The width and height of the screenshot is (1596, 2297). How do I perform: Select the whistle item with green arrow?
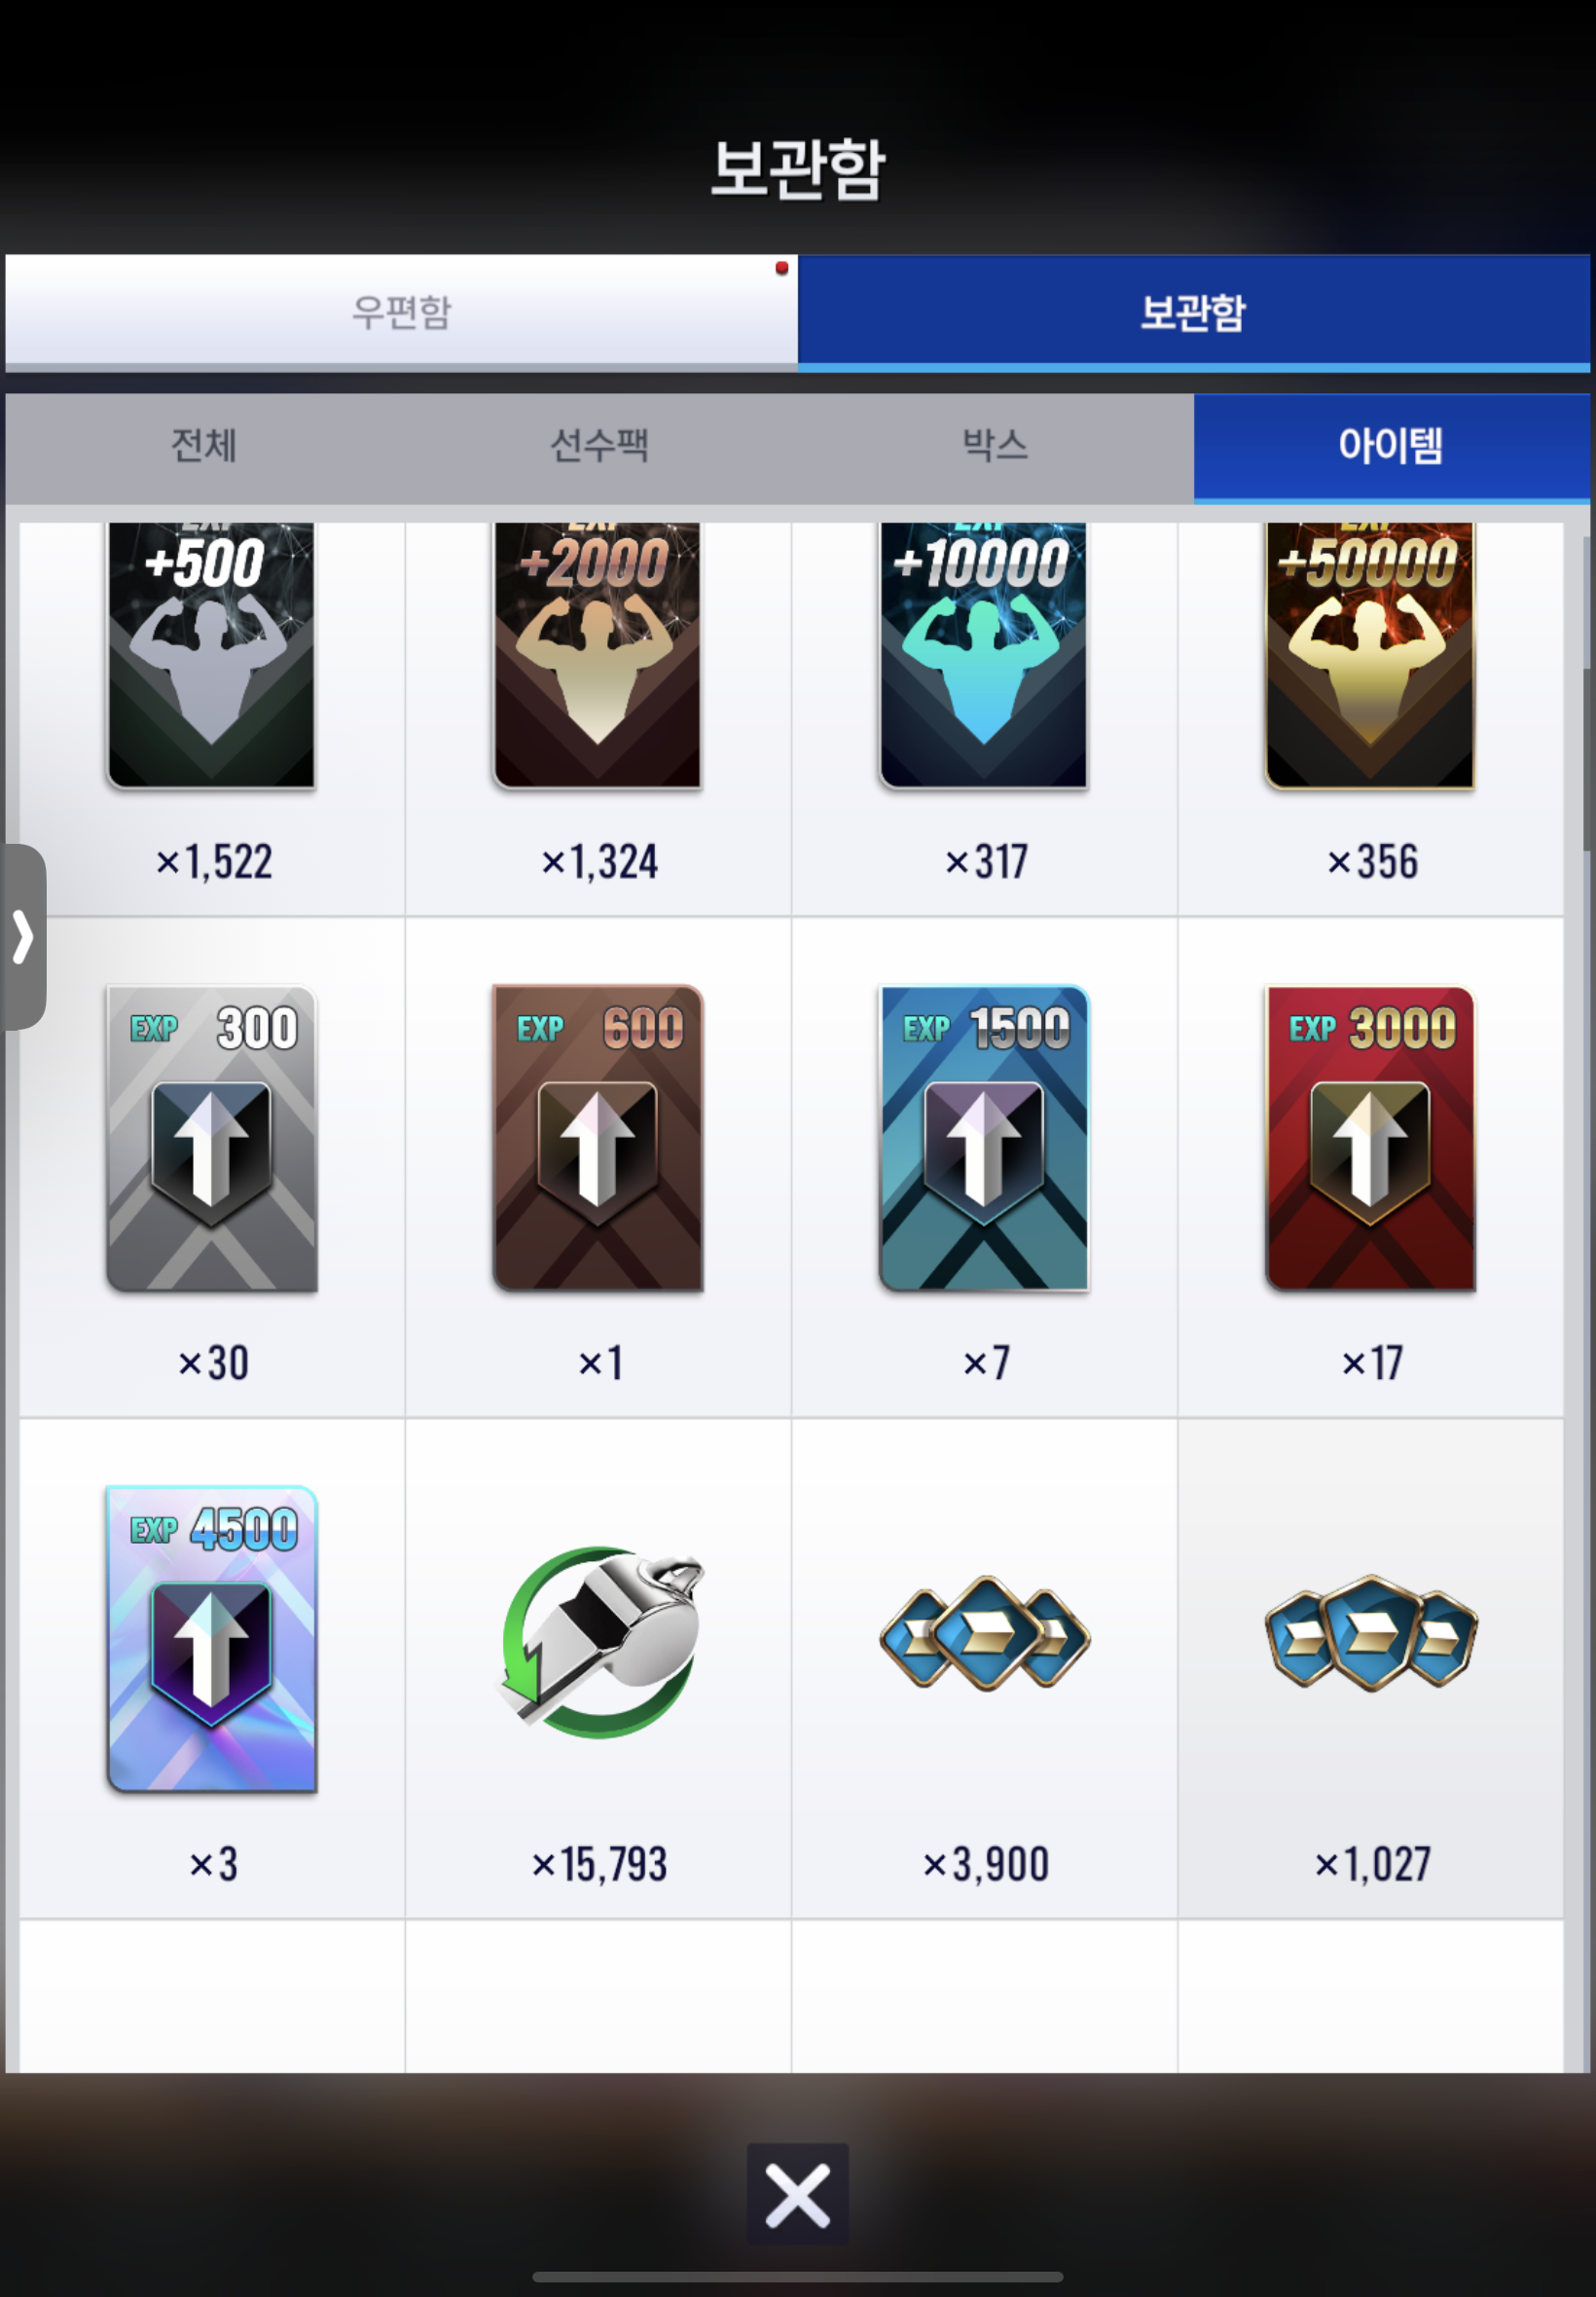(601, 1642)
